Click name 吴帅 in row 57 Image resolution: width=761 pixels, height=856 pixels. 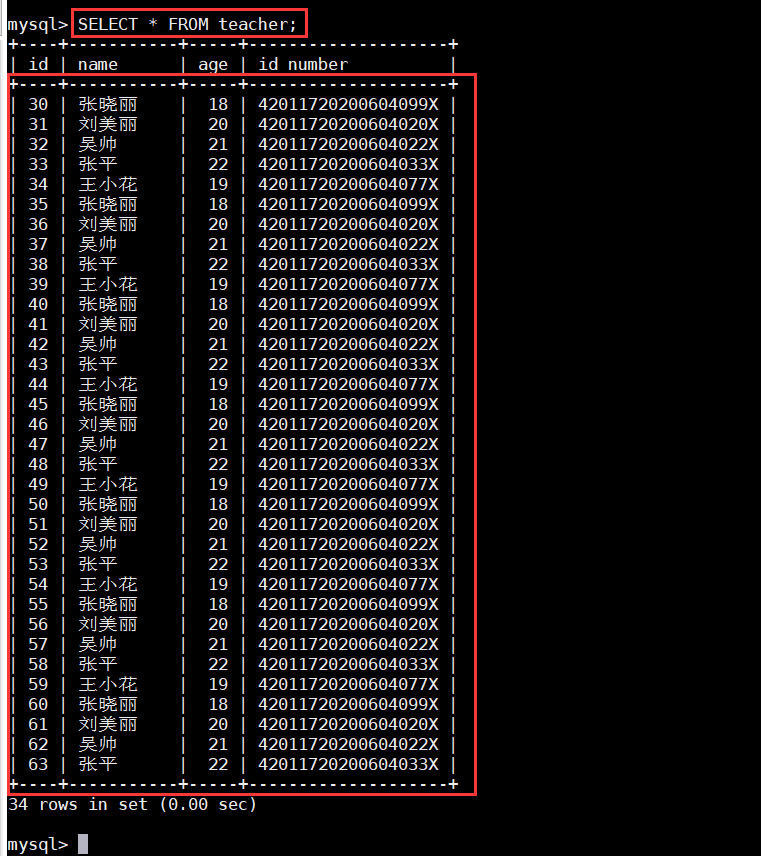(x=98, y=644)
